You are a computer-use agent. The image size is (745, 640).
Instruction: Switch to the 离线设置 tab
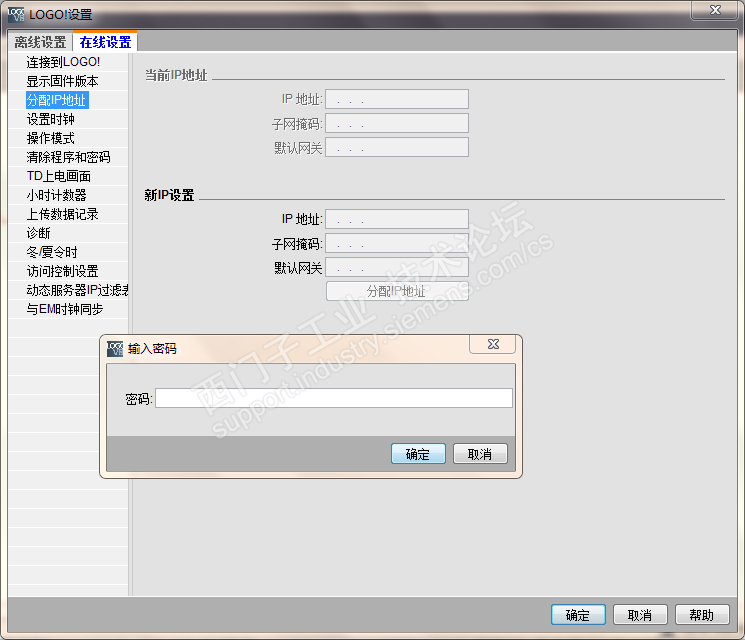[x=40, y=42]
